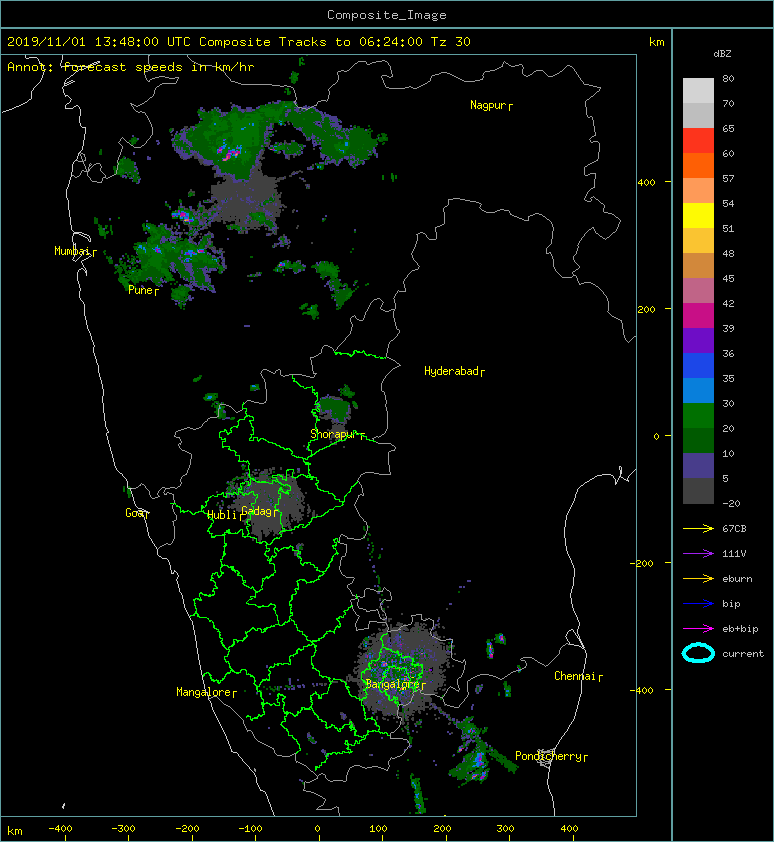This screenshot has width=774, height=842.
Task: Click the magenta eb+bip arrow legend icon
Action: pos(698,629)
